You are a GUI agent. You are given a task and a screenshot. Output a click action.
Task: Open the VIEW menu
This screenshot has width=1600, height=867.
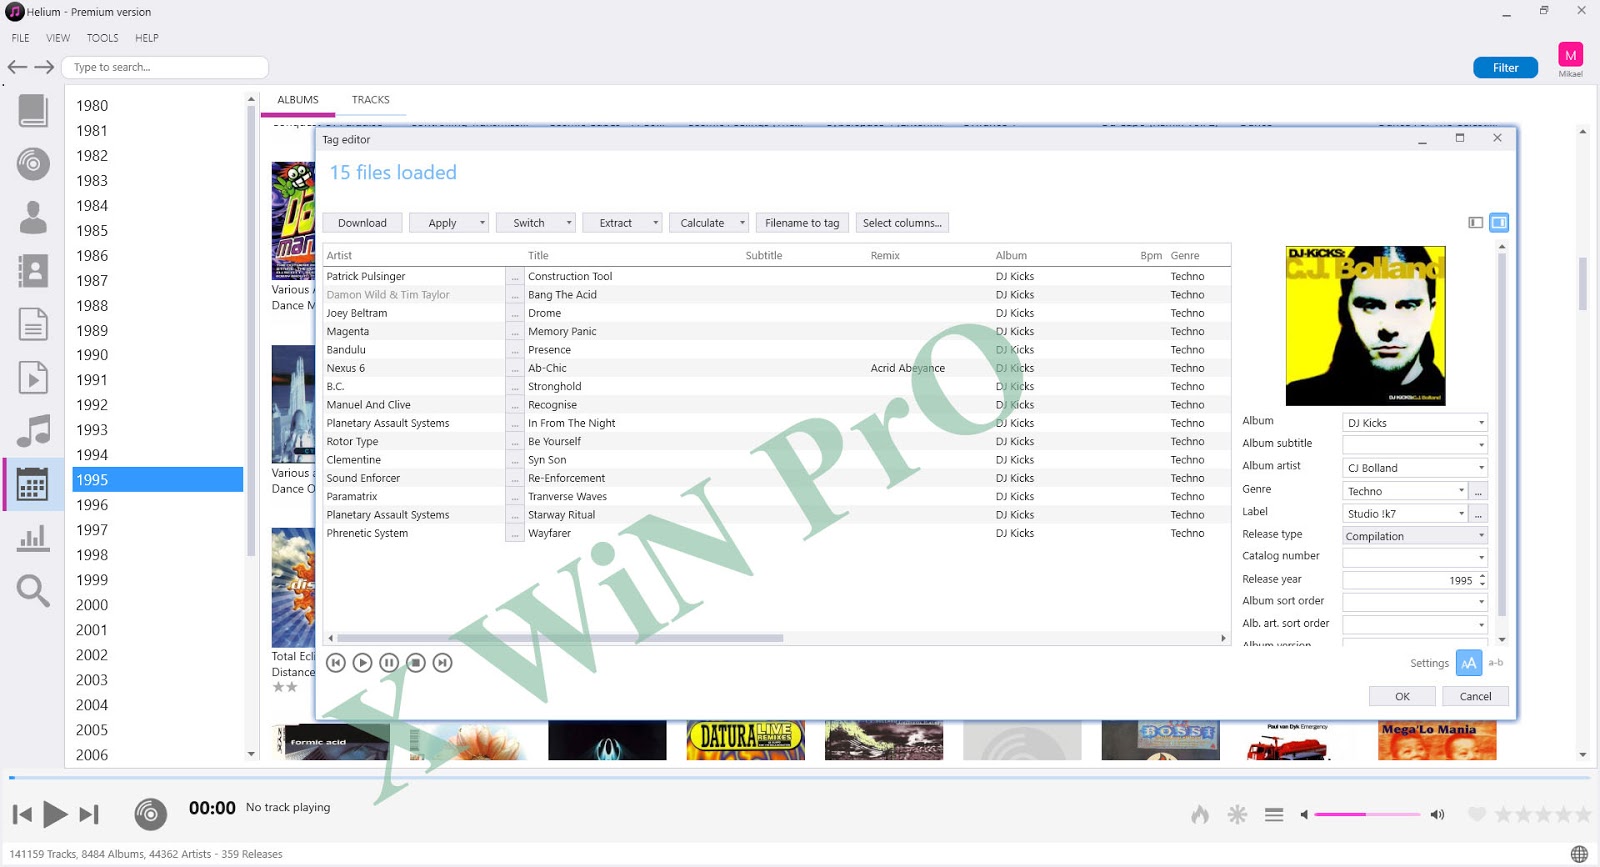58,38
